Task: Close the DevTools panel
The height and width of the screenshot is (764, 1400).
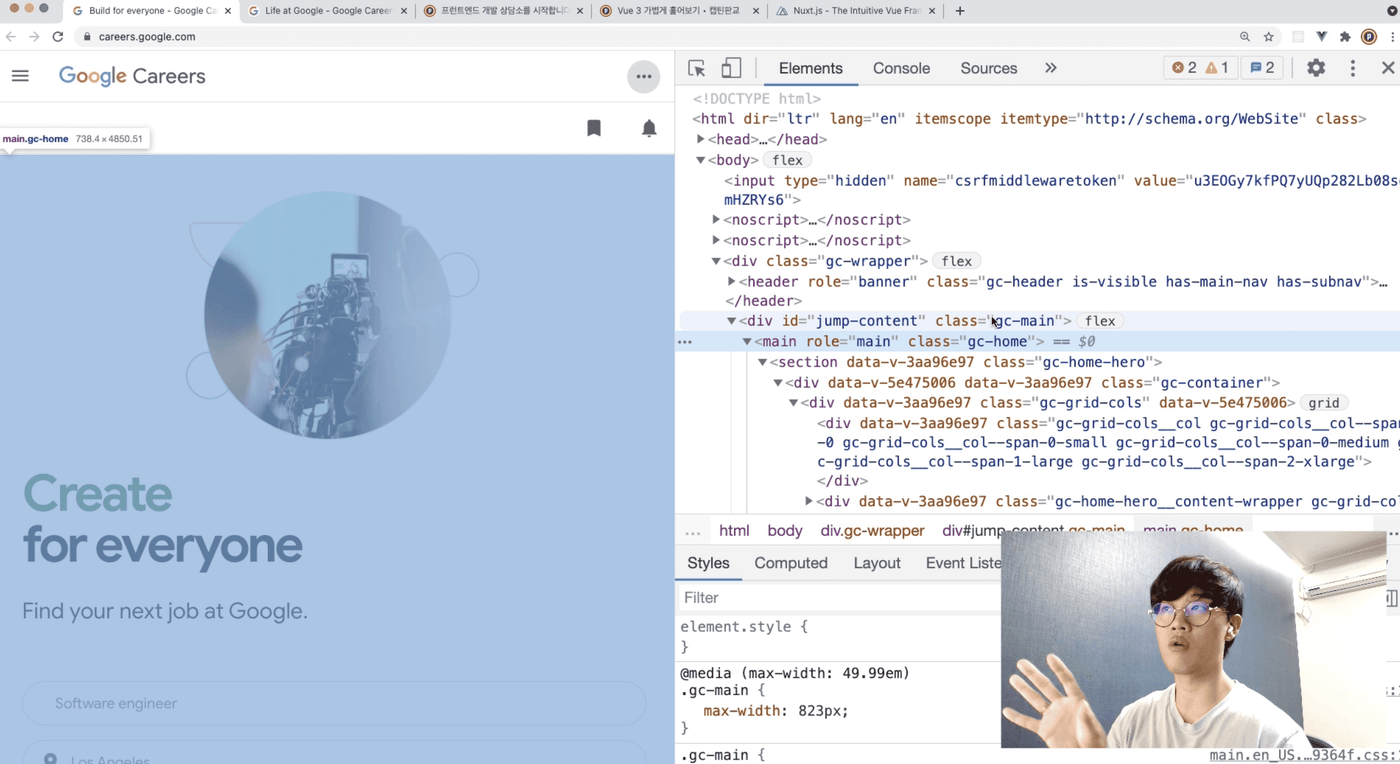Action: (1387, 68)
